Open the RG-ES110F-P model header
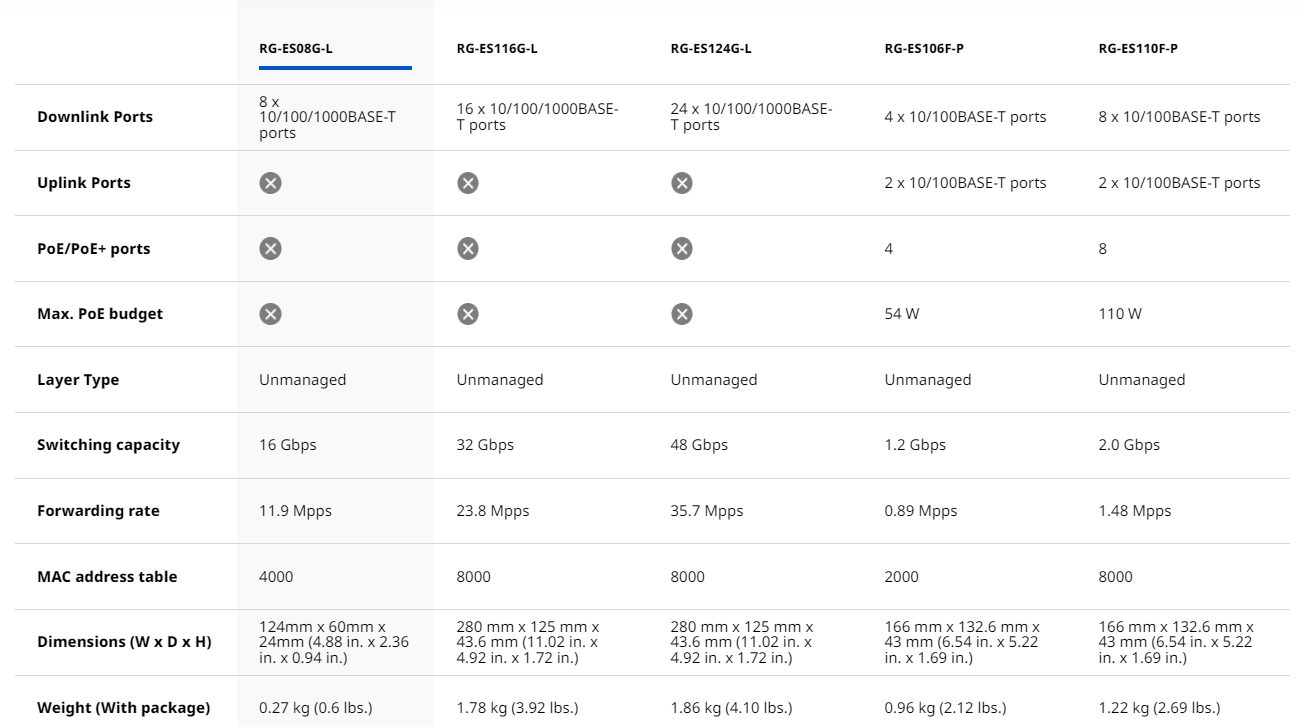 (x=1138, y=48)
